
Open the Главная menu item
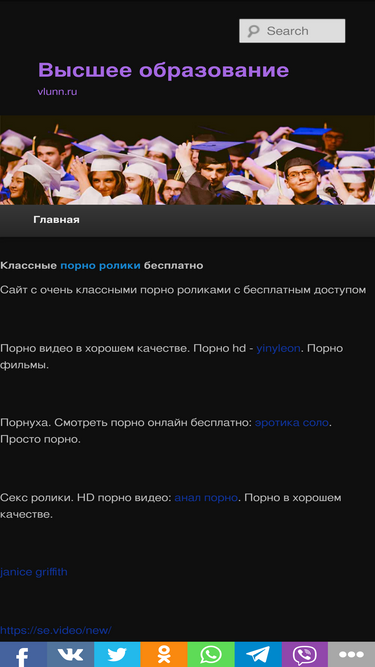[57, 220]
